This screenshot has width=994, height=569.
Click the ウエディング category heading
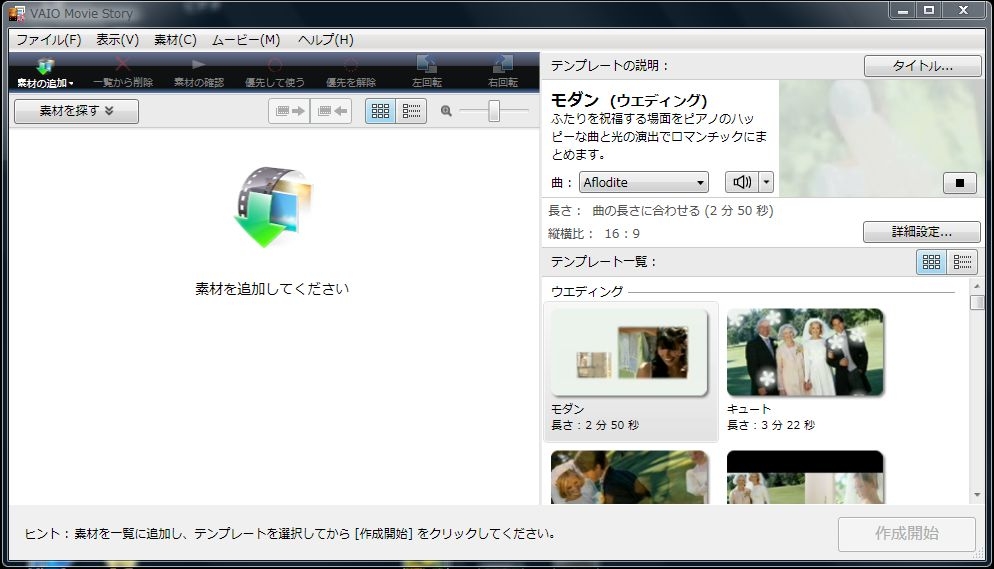point(587,291)
